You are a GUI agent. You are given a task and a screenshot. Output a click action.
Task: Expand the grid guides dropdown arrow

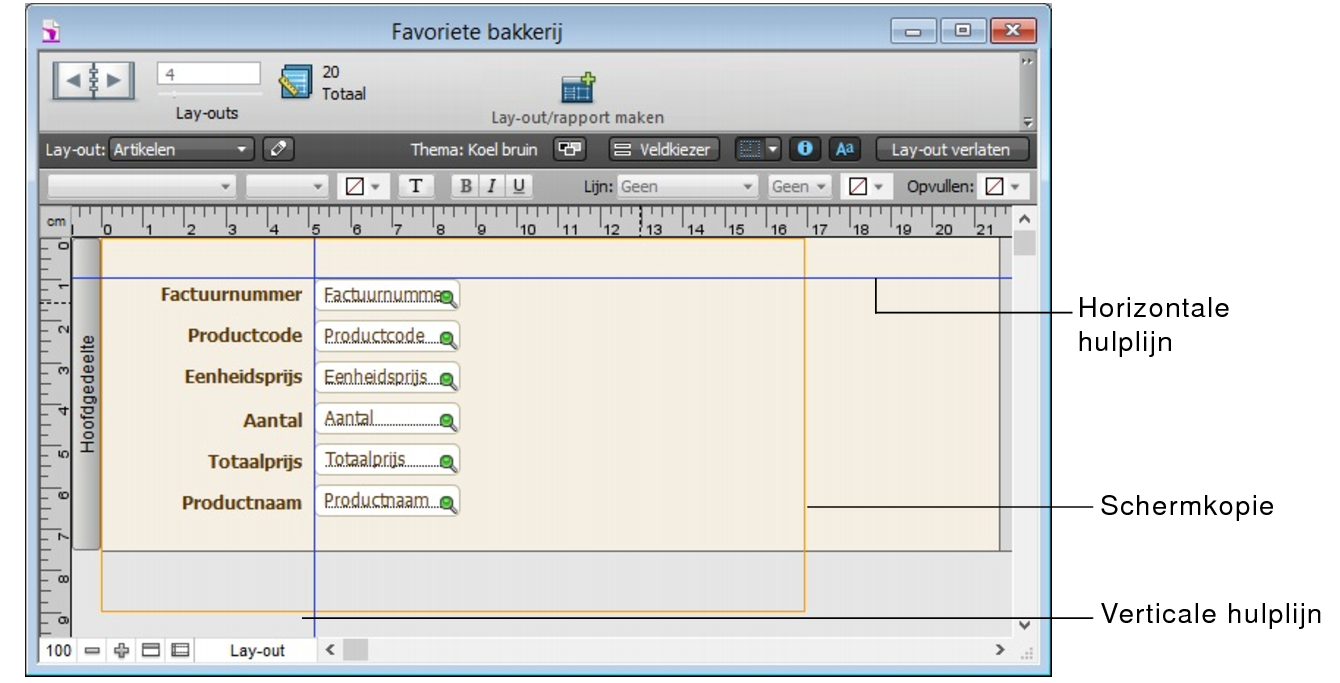click(x=774, y=150)
